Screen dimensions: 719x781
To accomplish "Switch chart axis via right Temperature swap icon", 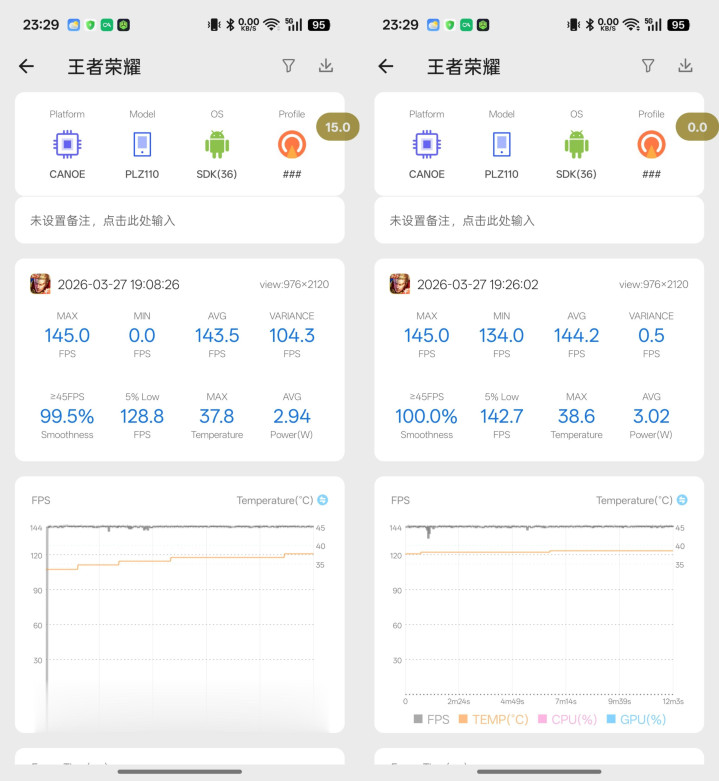I will 682,500.
